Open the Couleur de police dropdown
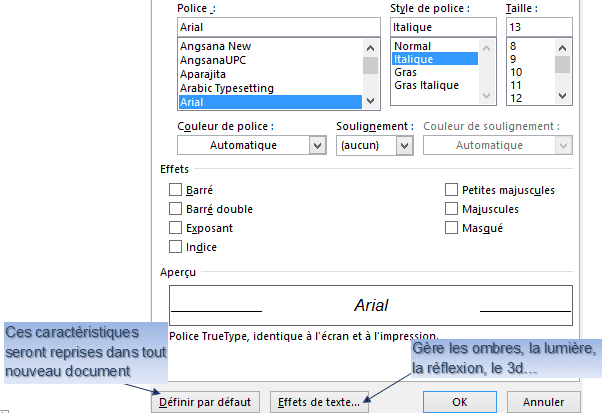610x413 pixels. pos(252,145)
